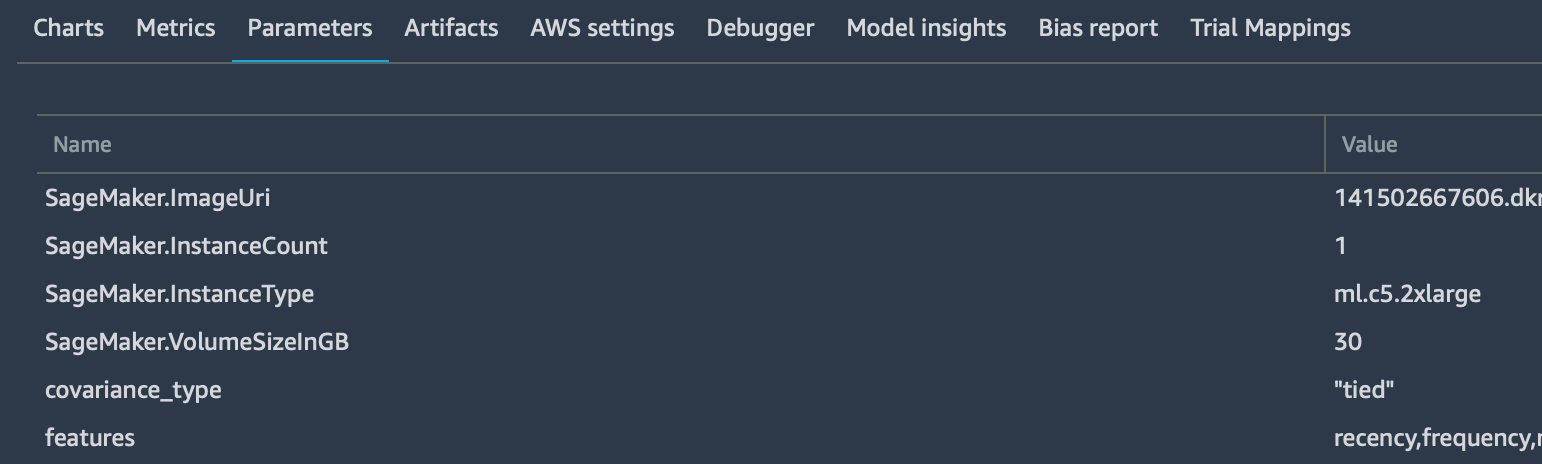Select the SageMaker.VolumeSizeInGB parameter name
This screenshot has width=1542, height=464.
click(197, 342)
